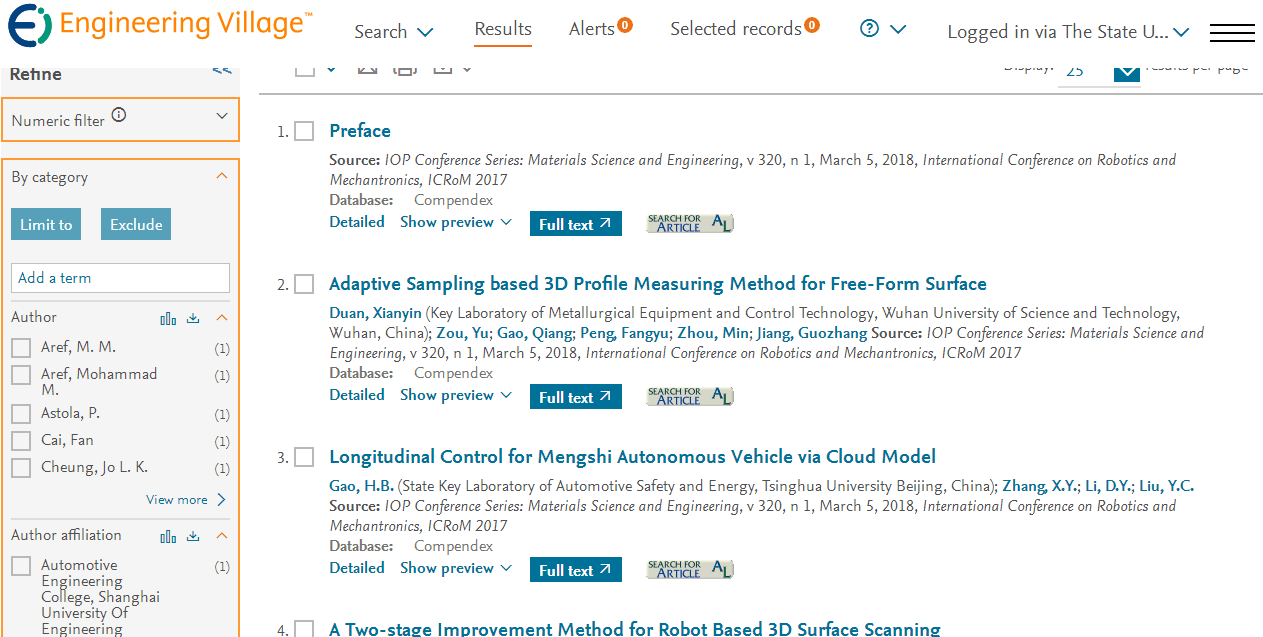1263x637 pixels.
Task: Click Numeric filter info icon
Action: pyautogui.click(x=119, y=115)
